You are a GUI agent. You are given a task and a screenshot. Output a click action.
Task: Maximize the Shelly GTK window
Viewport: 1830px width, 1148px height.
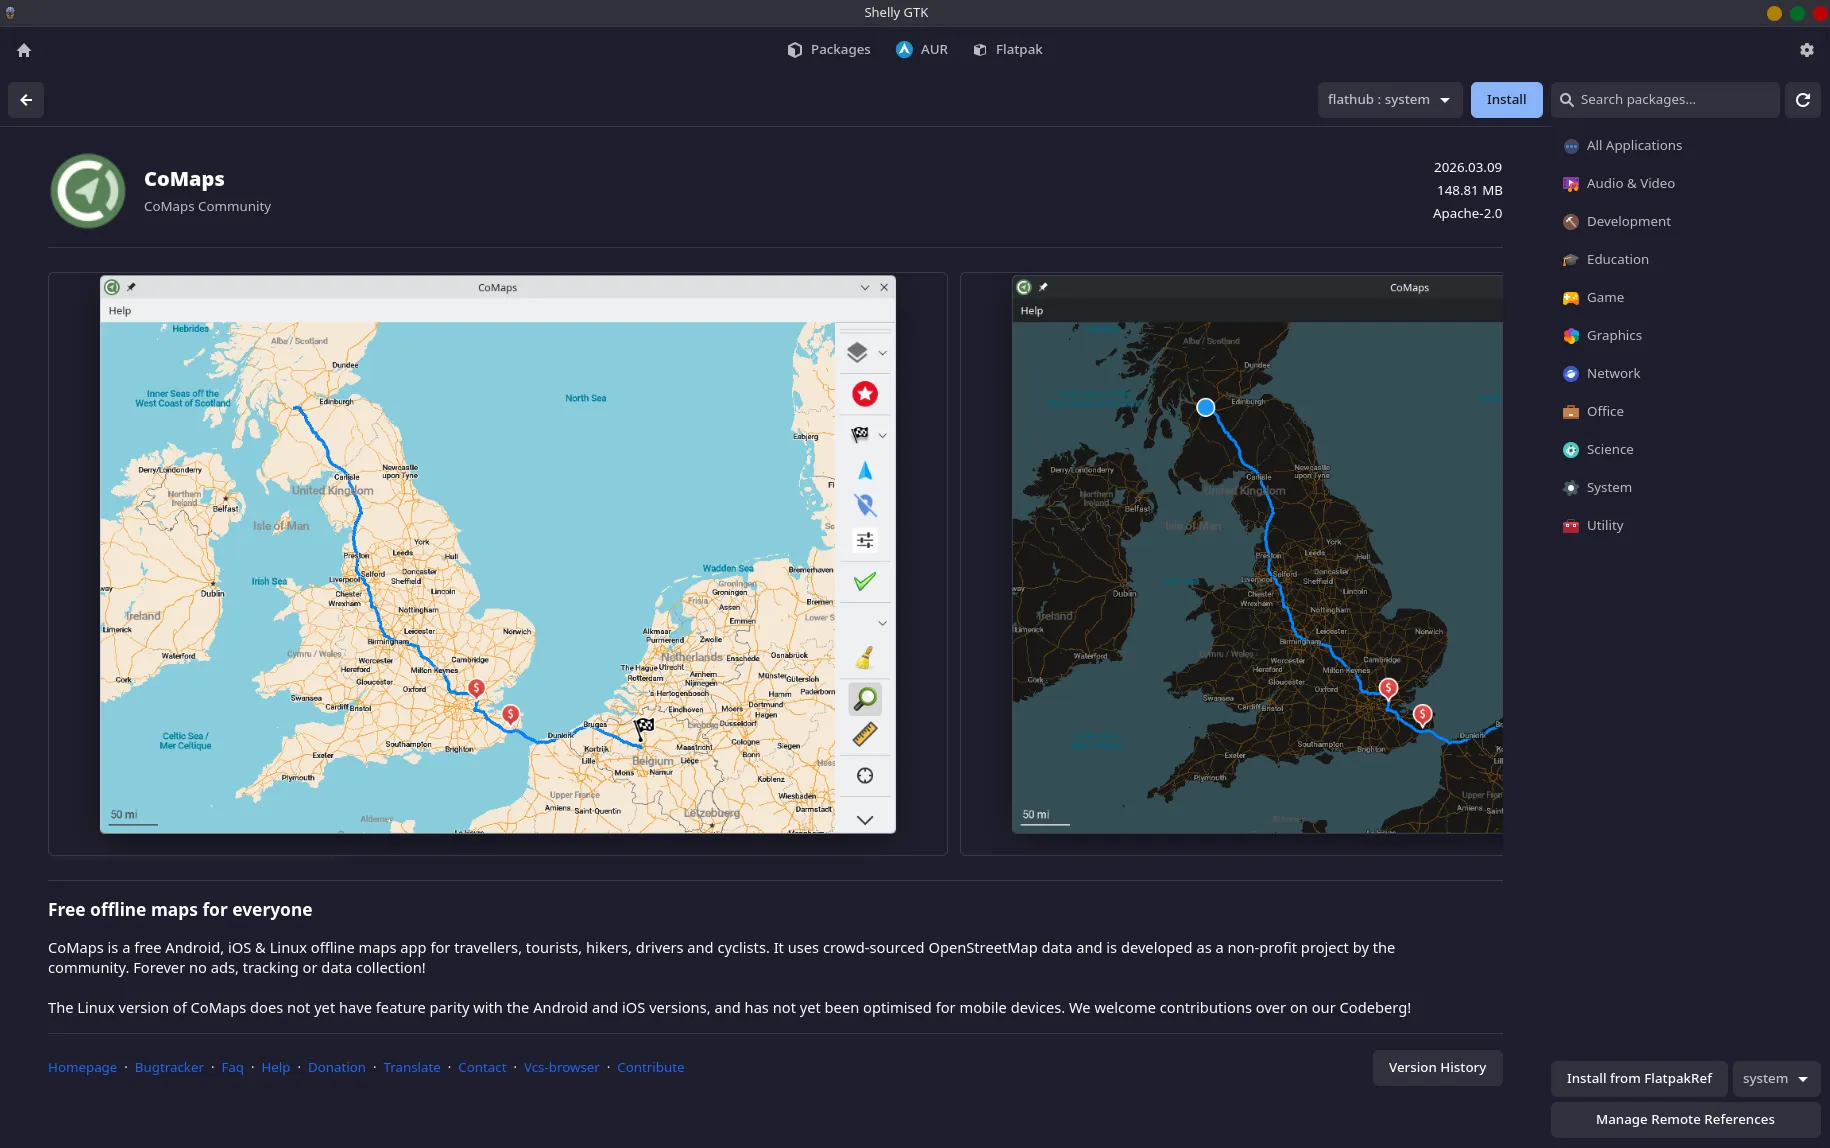tap(1797, 13)
